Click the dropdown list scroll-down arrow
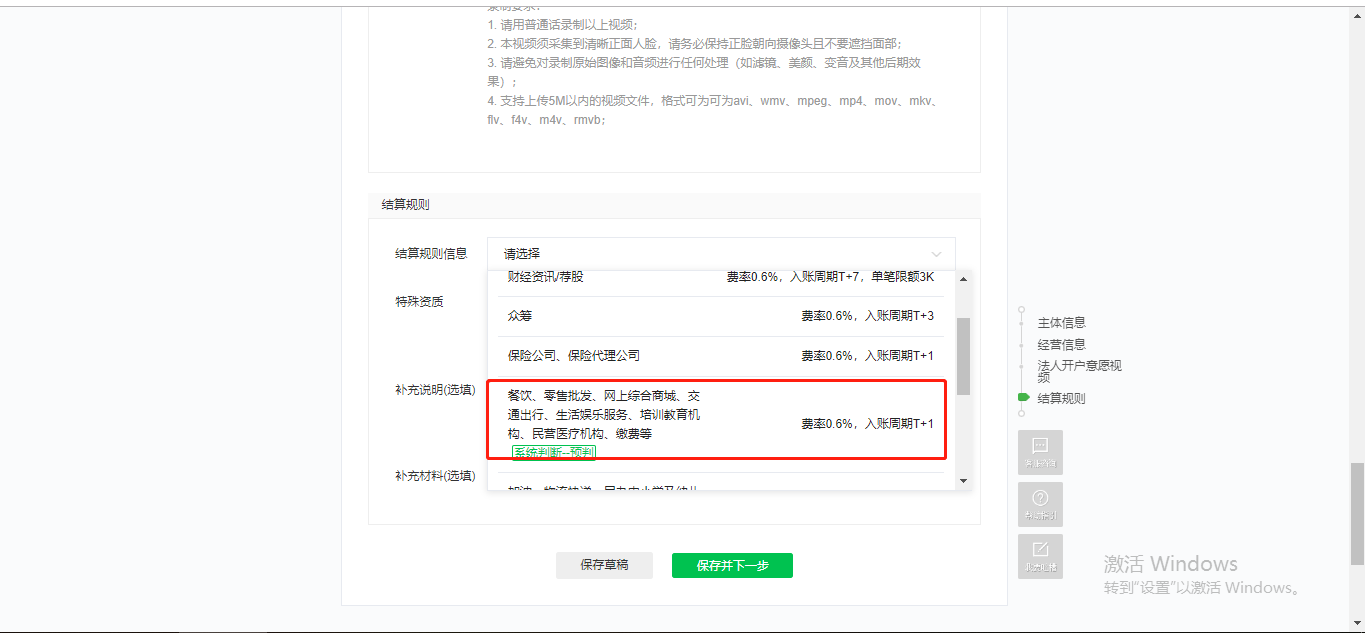 pos(963,481)
